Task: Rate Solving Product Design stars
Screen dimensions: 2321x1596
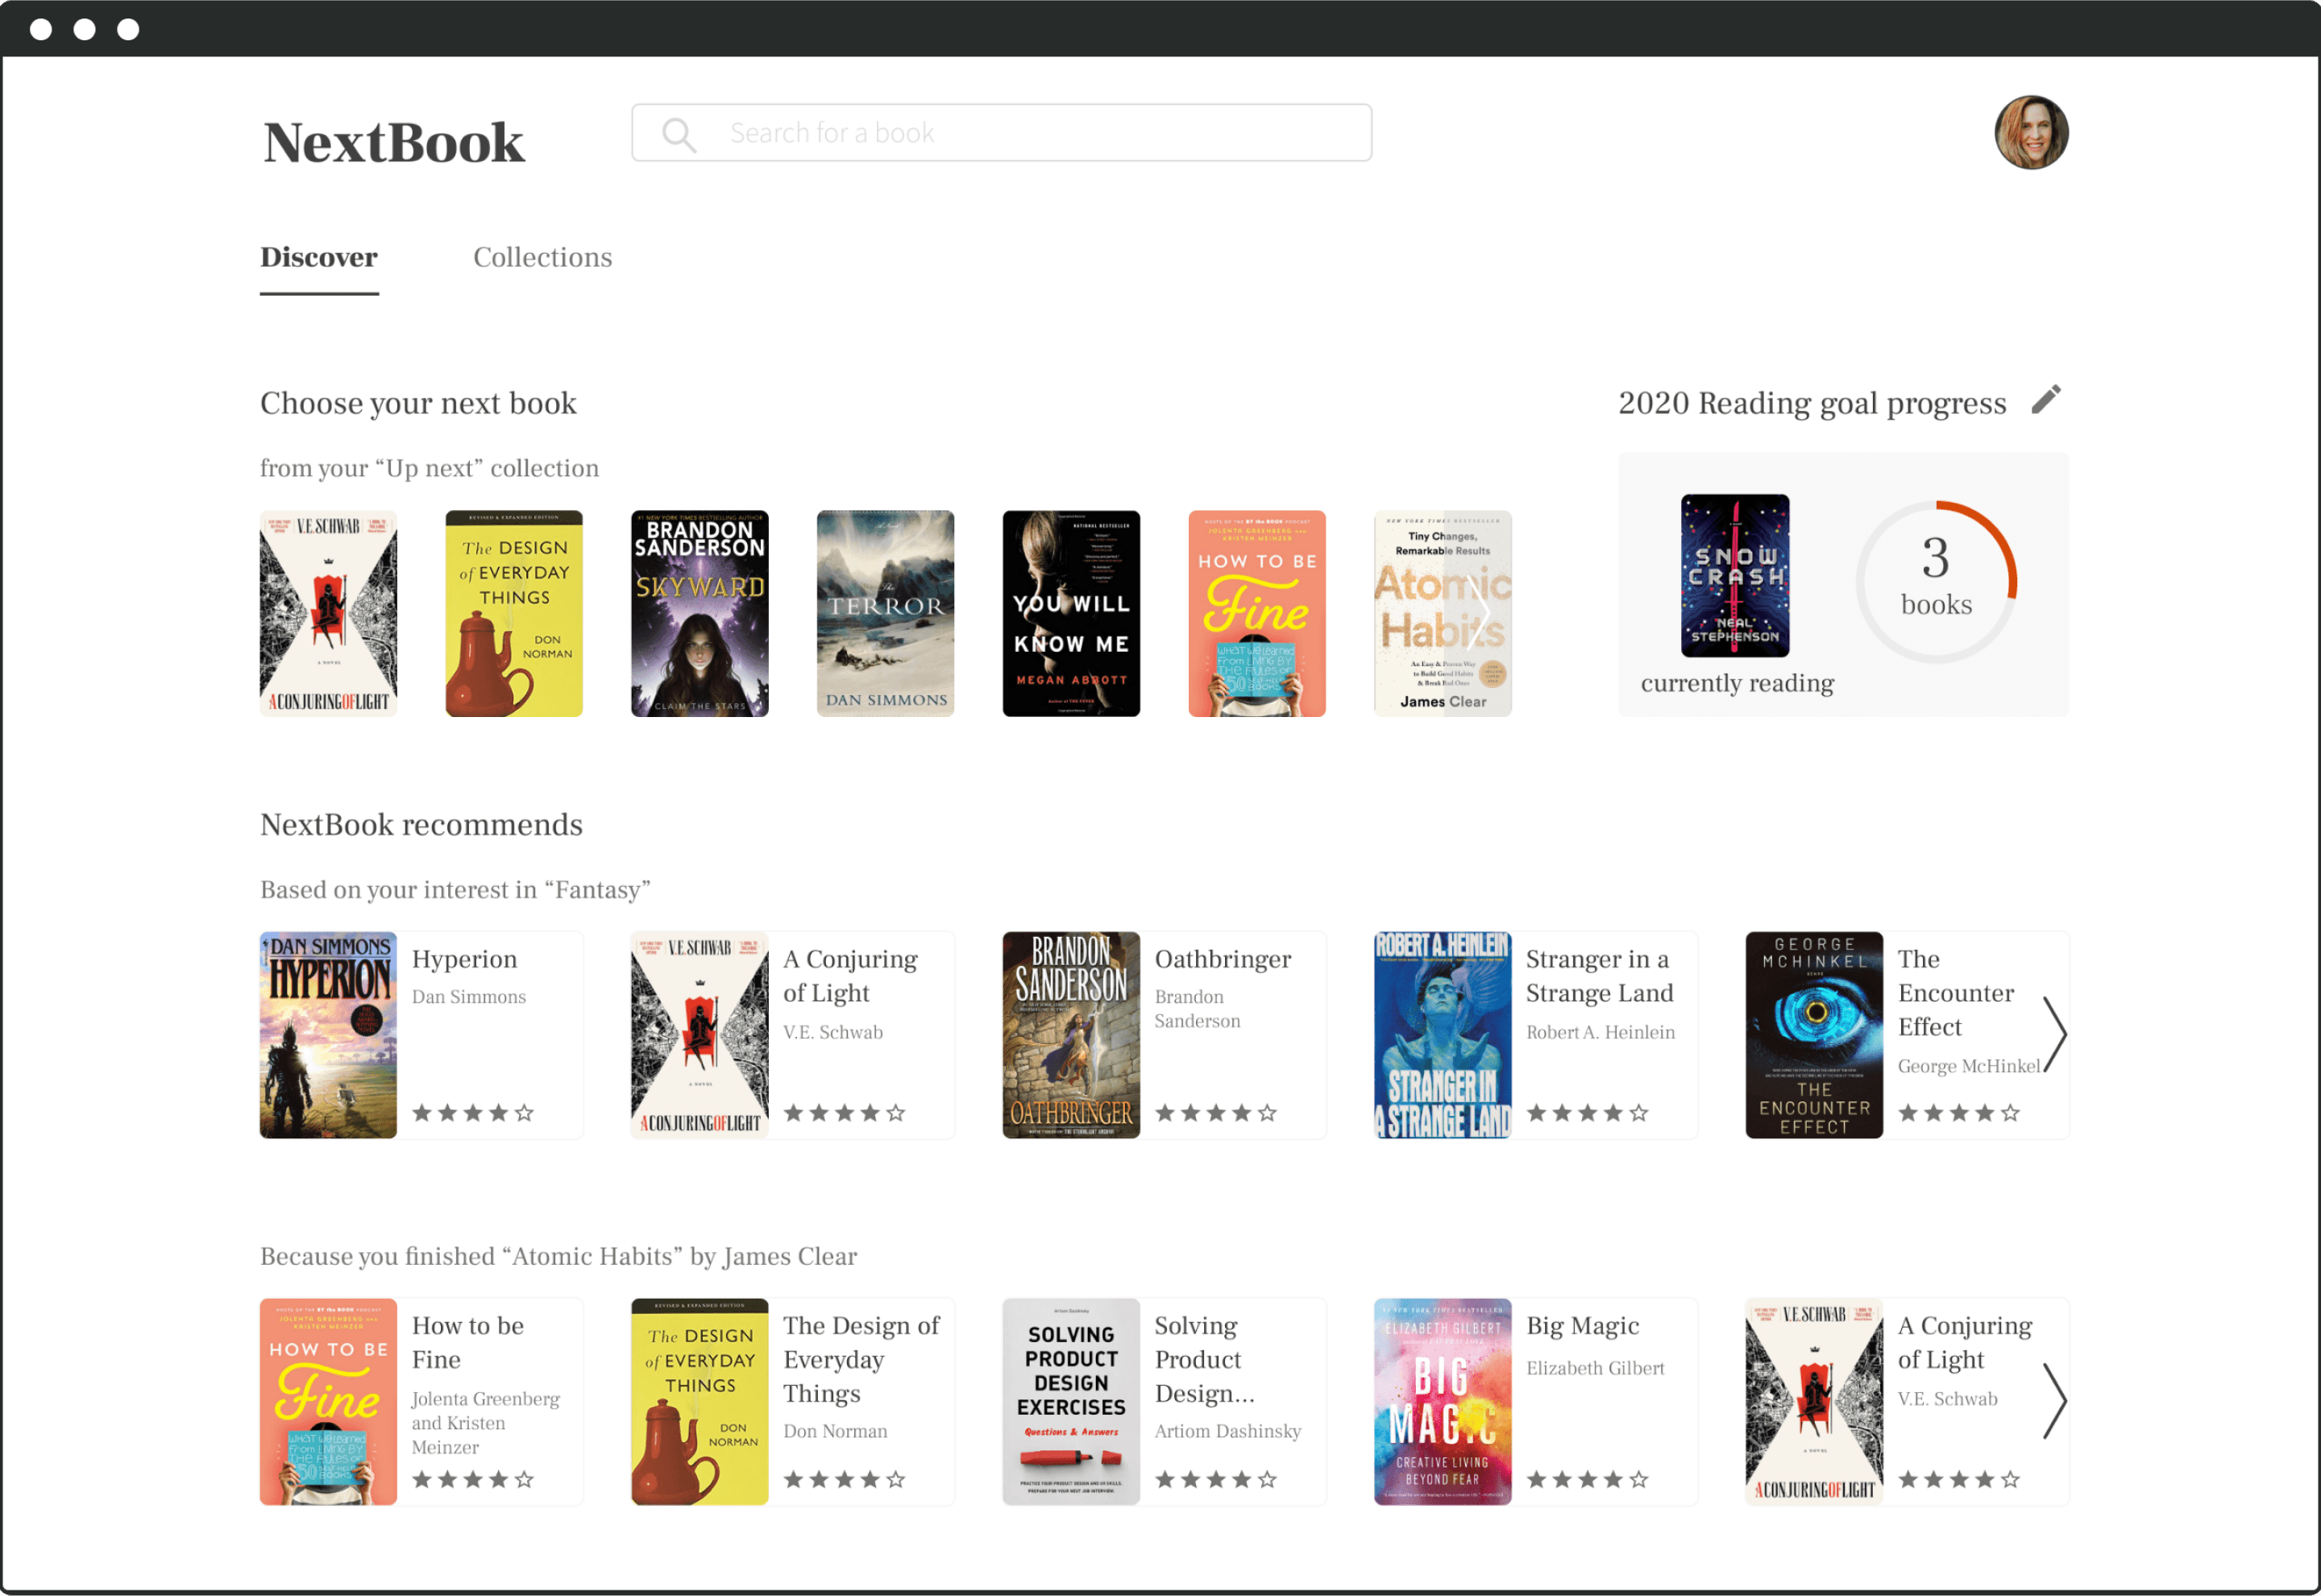Action: coord(1216,1479)
